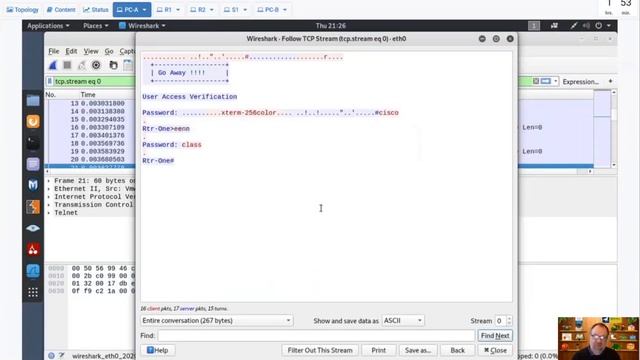Viewport: 640px width, 360px height.
Task: Click the shark fin start capture icon
Action: click(x=53, y=65)
